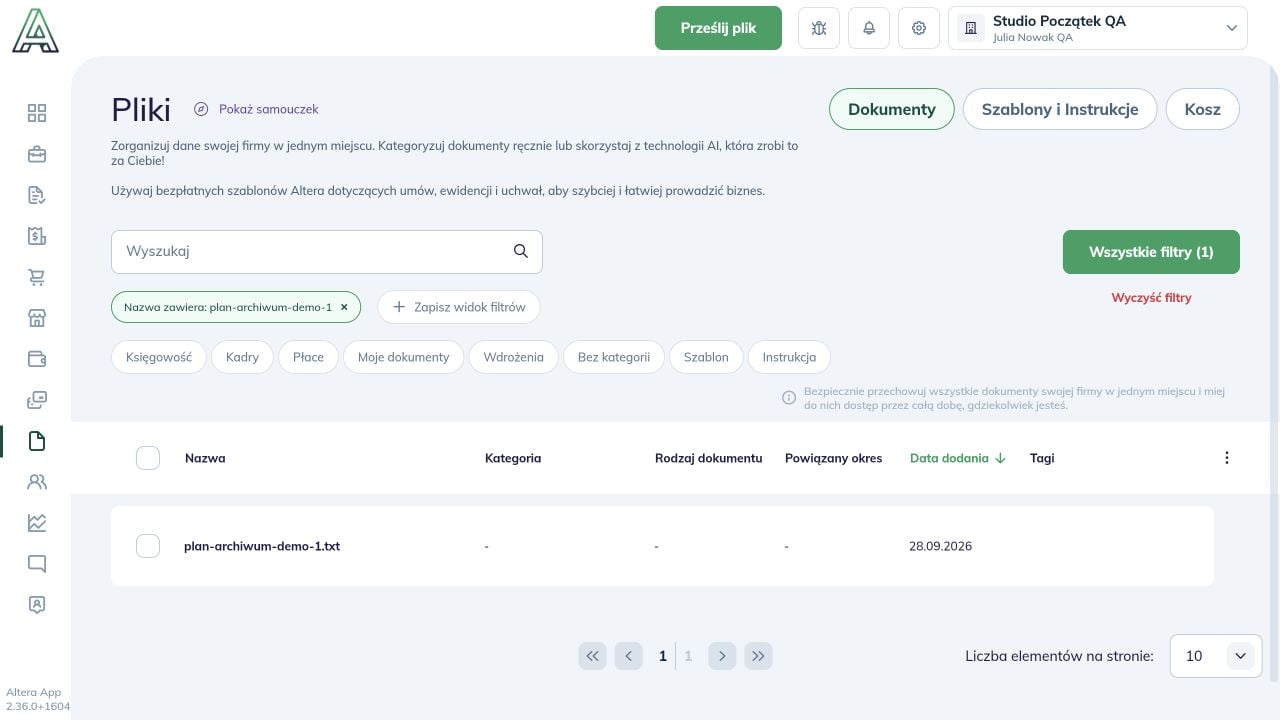
Task: Click the Altera logo
Action: point(36,30)
